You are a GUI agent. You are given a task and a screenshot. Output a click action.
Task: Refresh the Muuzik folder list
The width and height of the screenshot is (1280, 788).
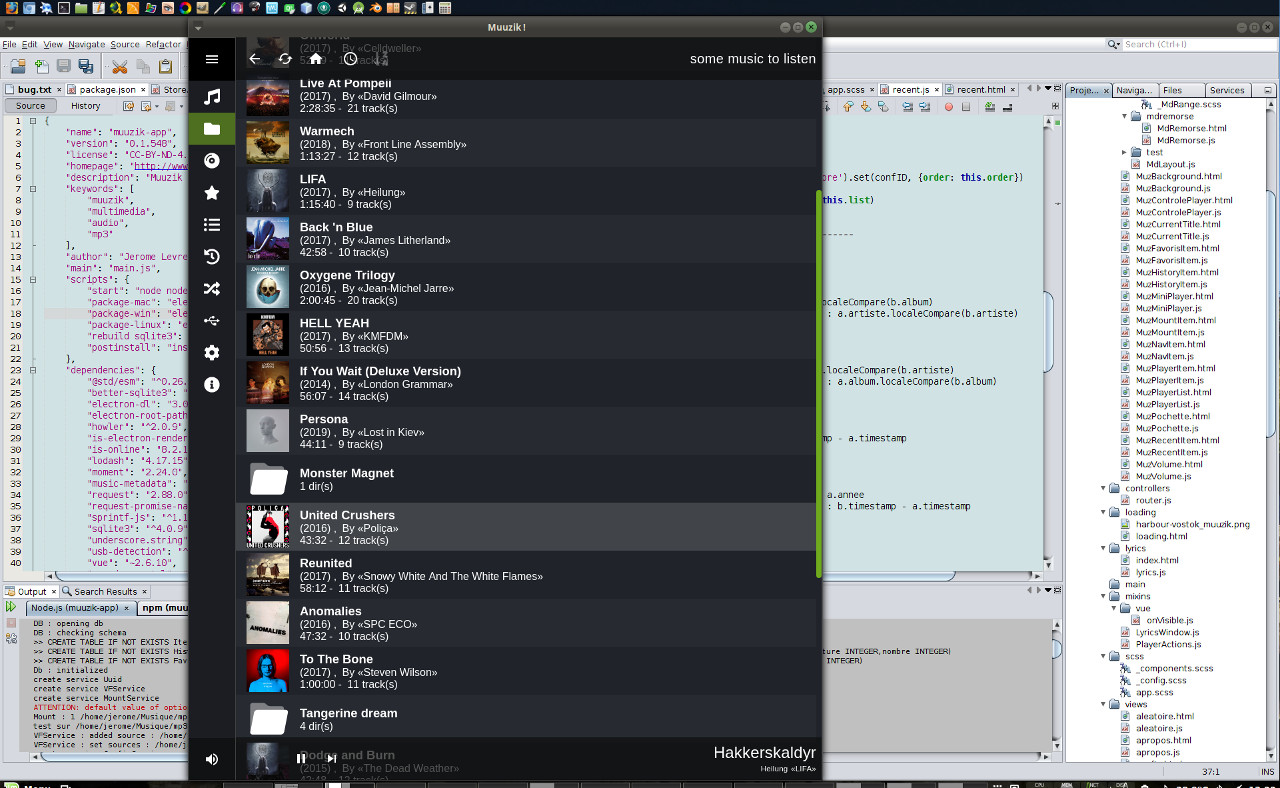click(285, 59)
